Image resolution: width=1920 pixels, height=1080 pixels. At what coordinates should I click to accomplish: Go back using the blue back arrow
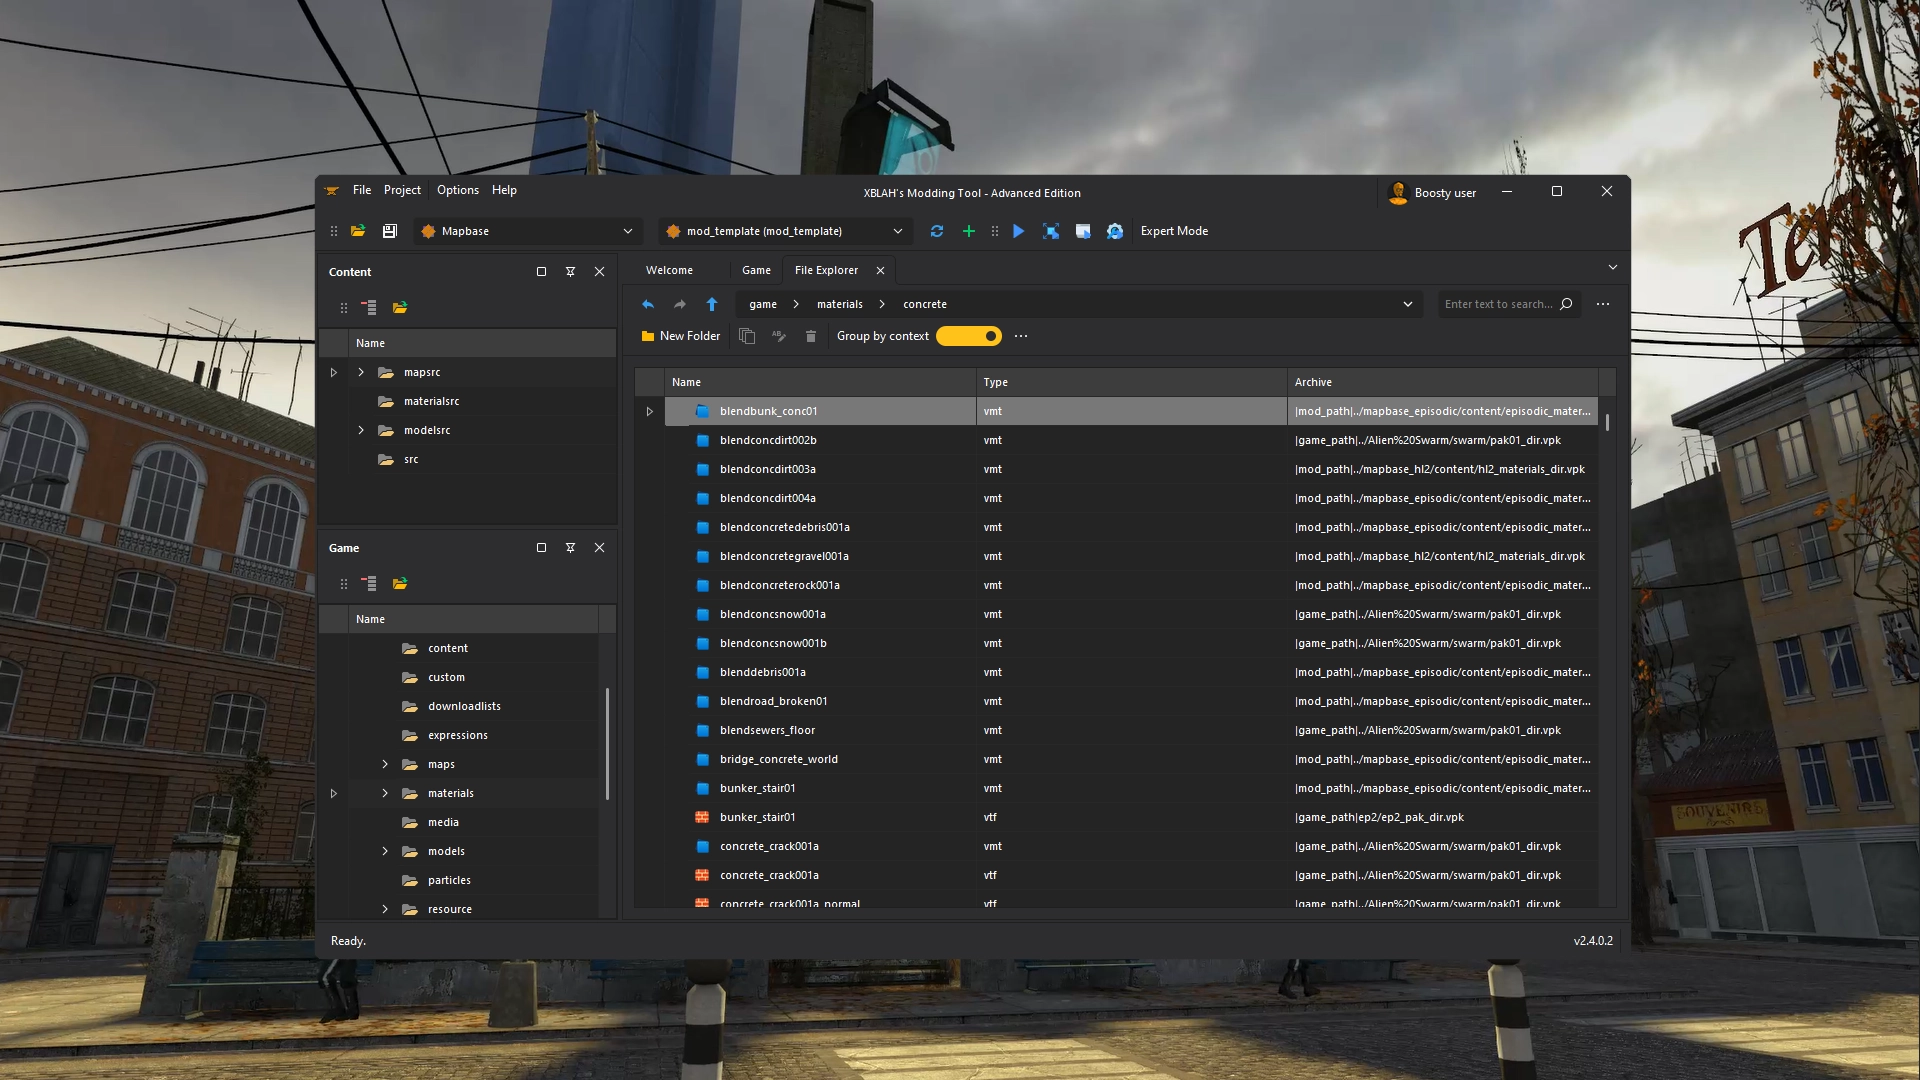(648, 304)
